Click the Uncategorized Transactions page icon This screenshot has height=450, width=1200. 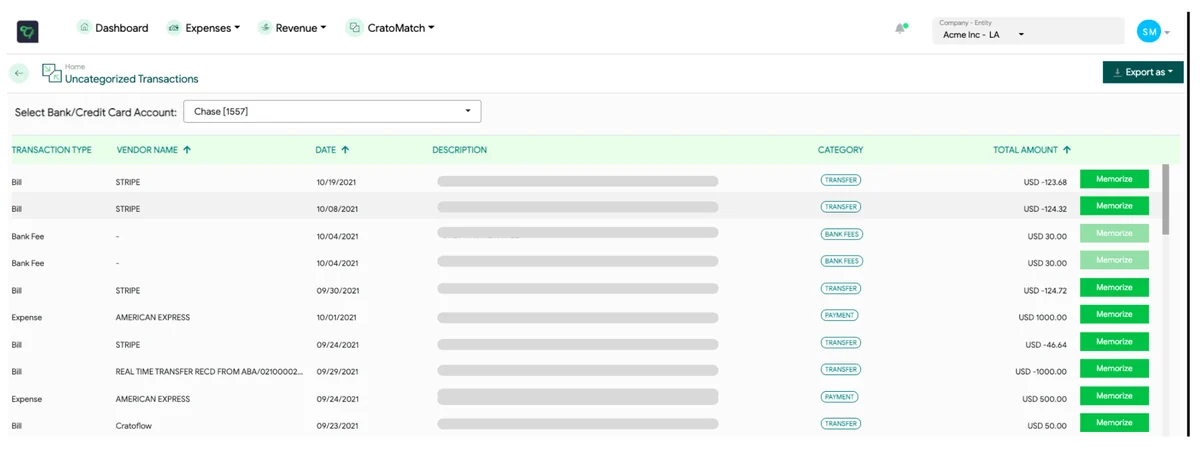coord(51,72)
